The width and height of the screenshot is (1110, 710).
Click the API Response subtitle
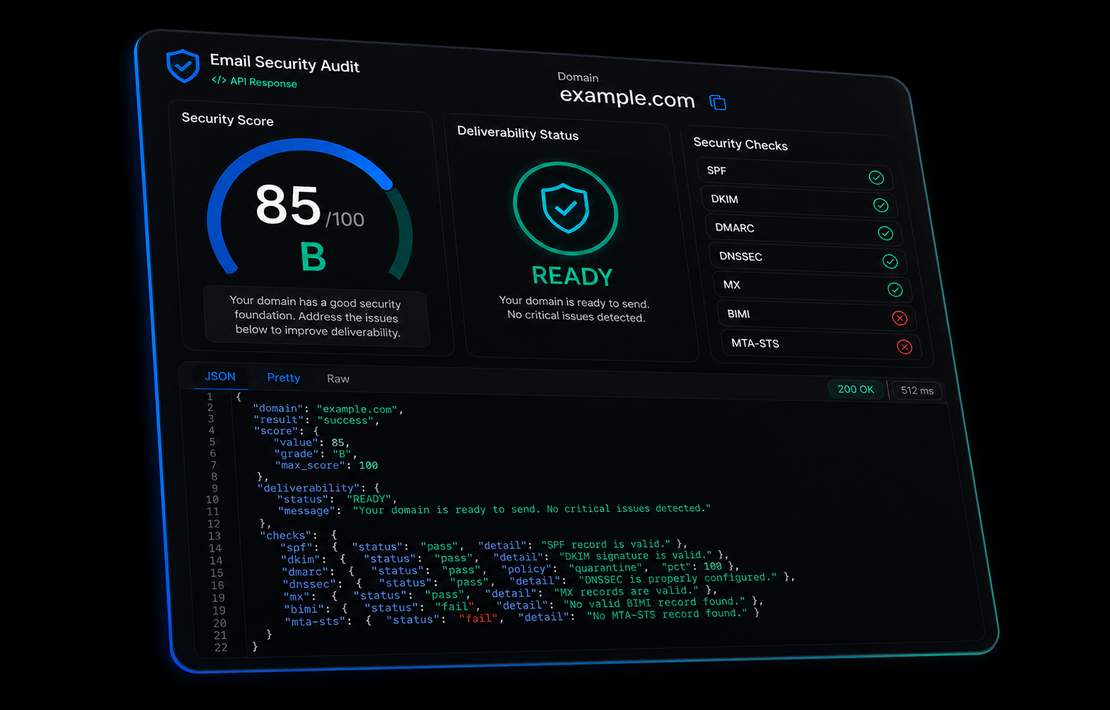[263, 82]
